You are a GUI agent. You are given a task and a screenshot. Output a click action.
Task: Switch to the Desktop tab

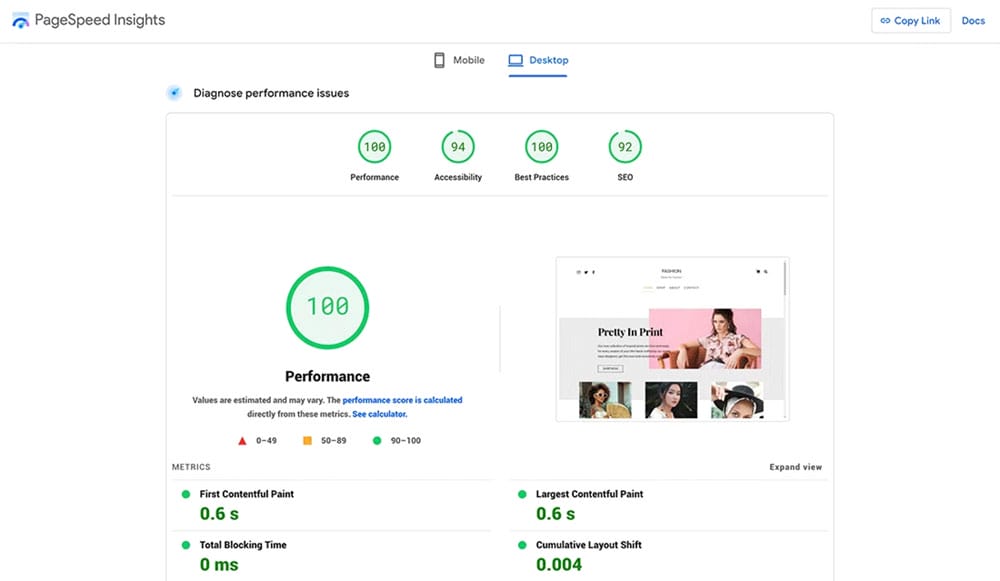(x=538, y=60)
